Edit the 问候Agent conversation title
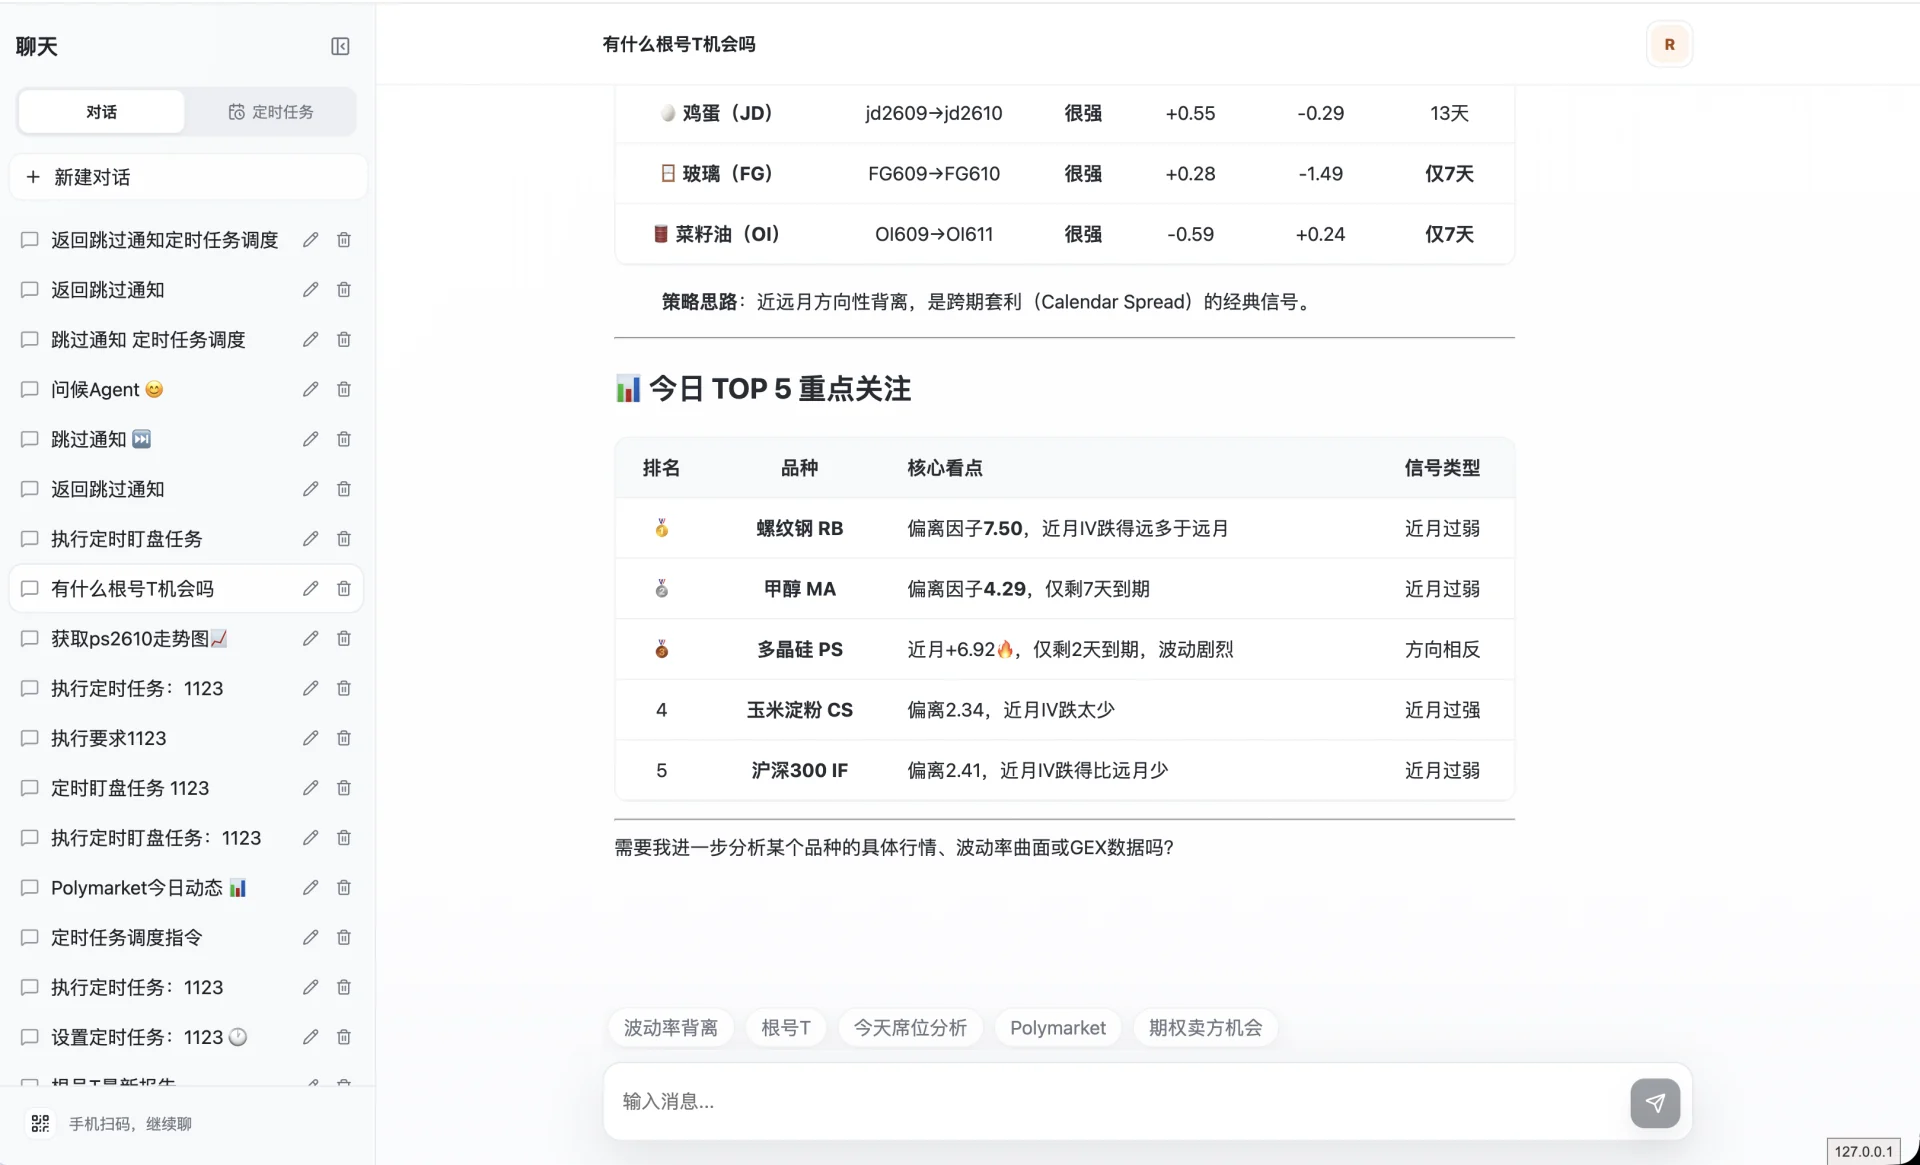Viewport: 1920px width, 1165px height. tap(311, 389)
